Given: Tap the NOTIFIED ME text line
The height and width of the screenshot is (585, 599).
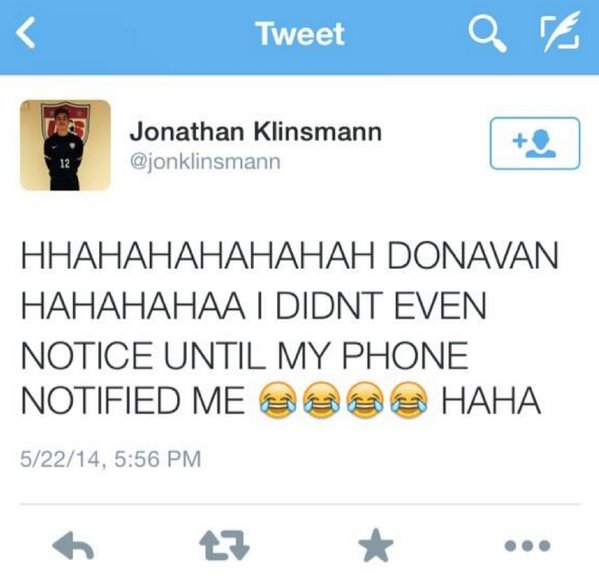Looking at the screenshot, I should [133, 400].
